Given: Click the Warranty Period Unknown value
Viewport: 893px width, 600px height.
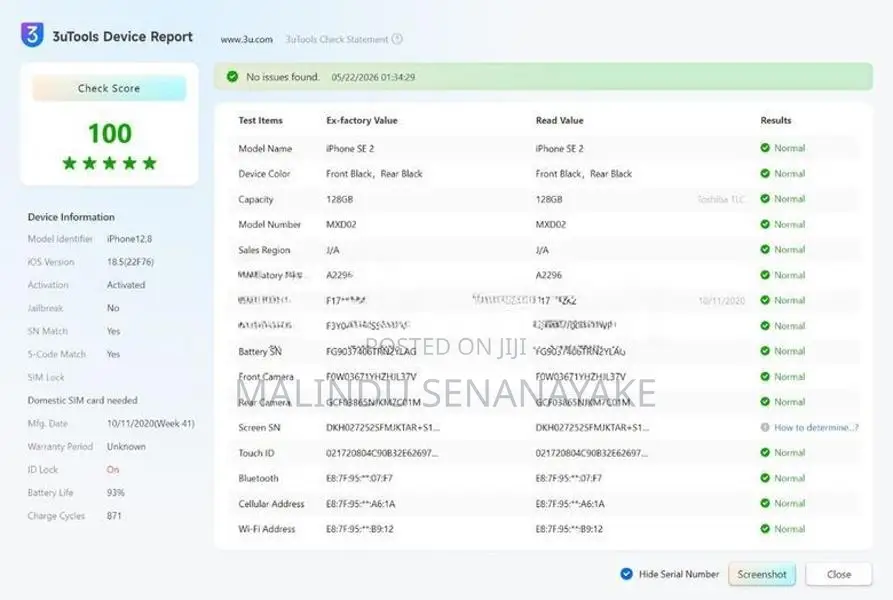Looking at the screenshot, I should pyautogui.click(x=126, y=446).
